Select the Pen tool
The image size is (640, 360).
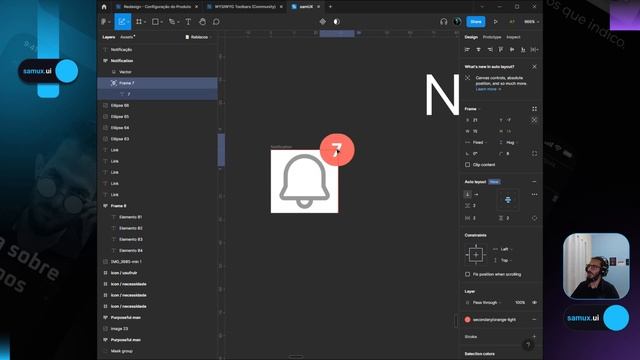(172, 22)
